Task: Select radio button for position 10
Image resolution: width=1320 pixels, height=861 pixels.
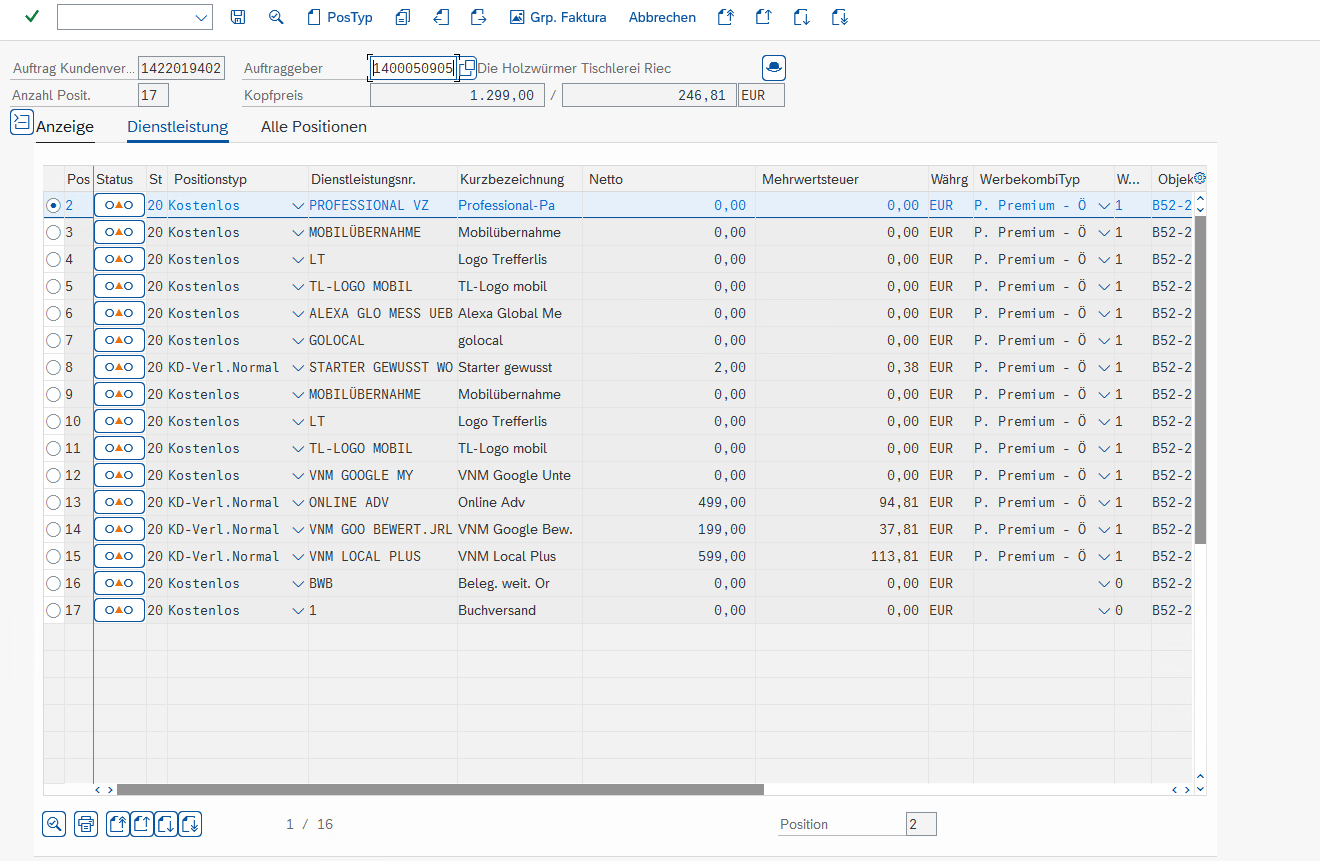Action: pyautogui.click(x=53, y=421)
